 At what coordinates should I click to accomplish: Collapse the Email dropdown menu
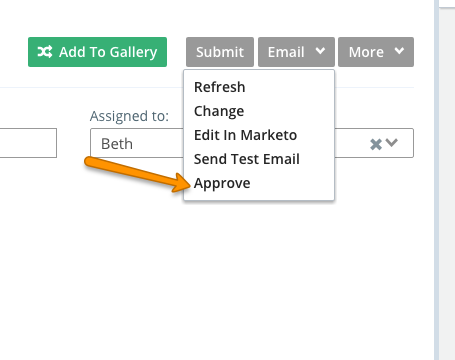coord(296,52)
